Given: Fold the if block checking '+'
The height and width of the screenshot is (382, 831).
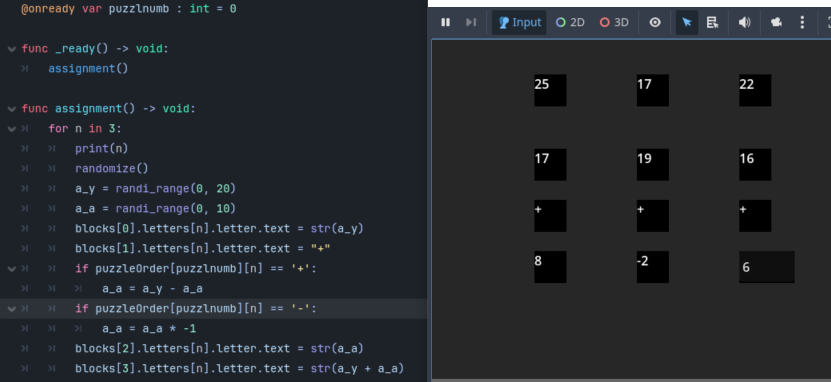Looking at the screenshot, I should tap(12, 269).
